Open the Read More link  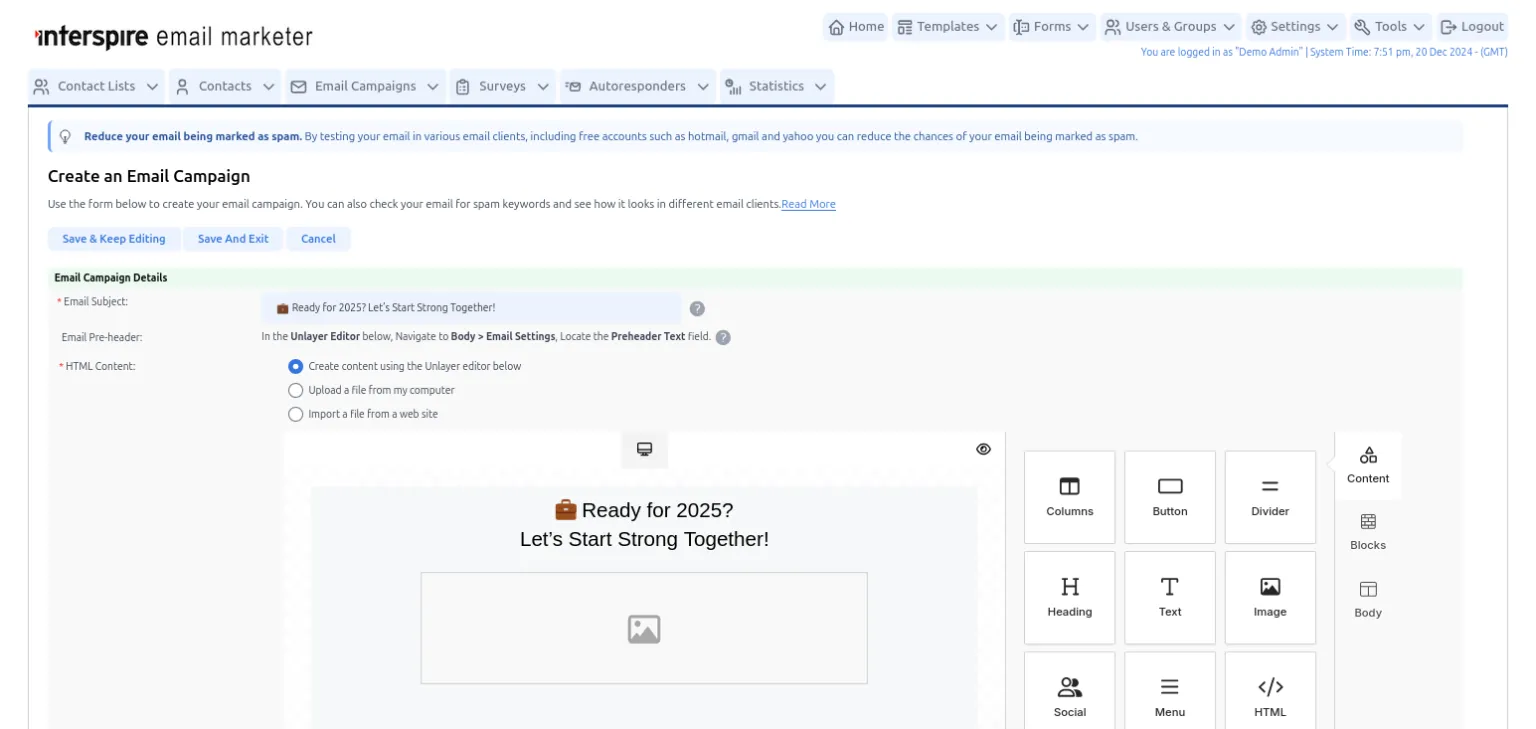click(x=808, y=204)
